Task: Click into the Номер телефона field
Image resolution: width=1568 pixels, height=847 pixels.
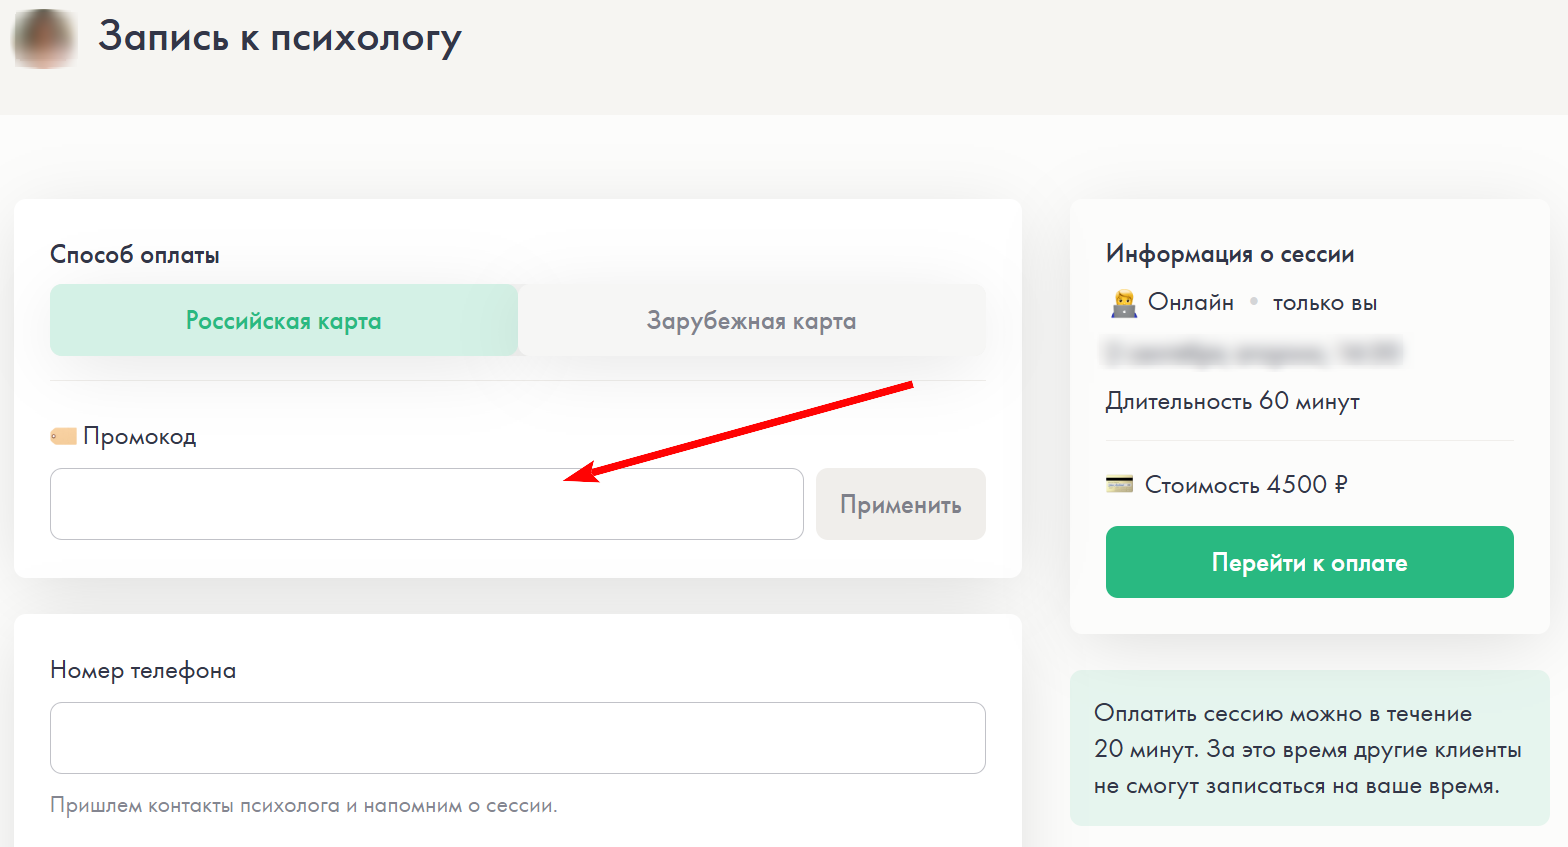Action: (517, 738)
